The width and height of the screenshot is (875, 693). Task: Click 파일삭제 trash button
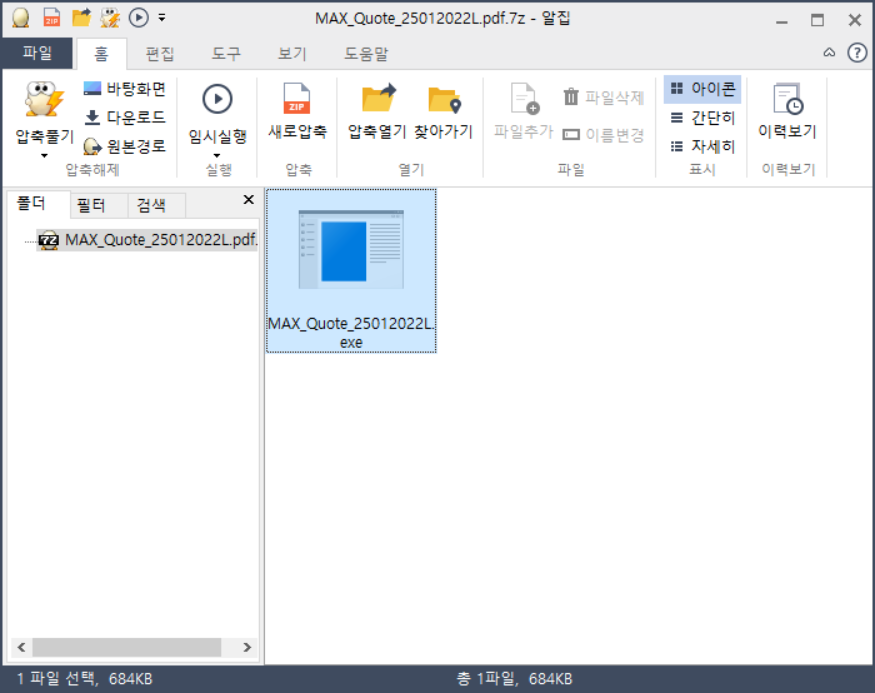pyautogui.click(x=603, y=97)
